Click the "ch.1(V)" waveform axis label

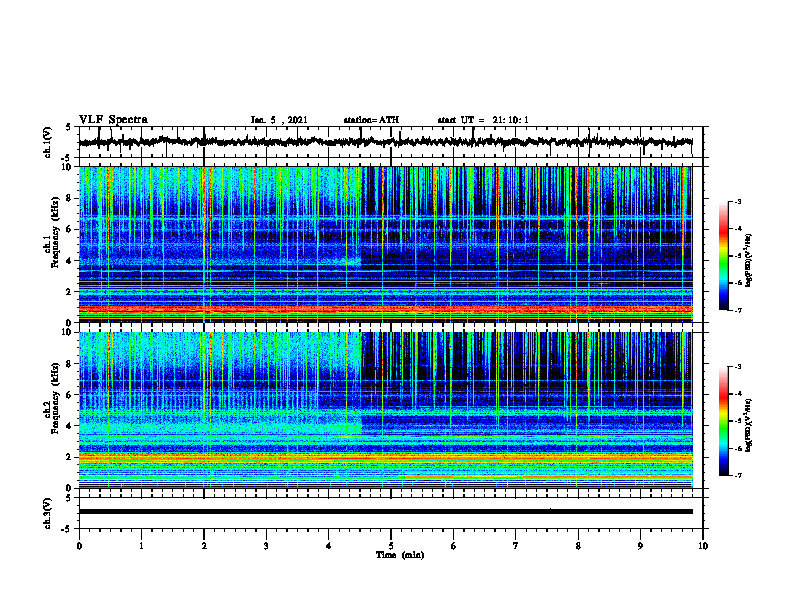point(48,142)
